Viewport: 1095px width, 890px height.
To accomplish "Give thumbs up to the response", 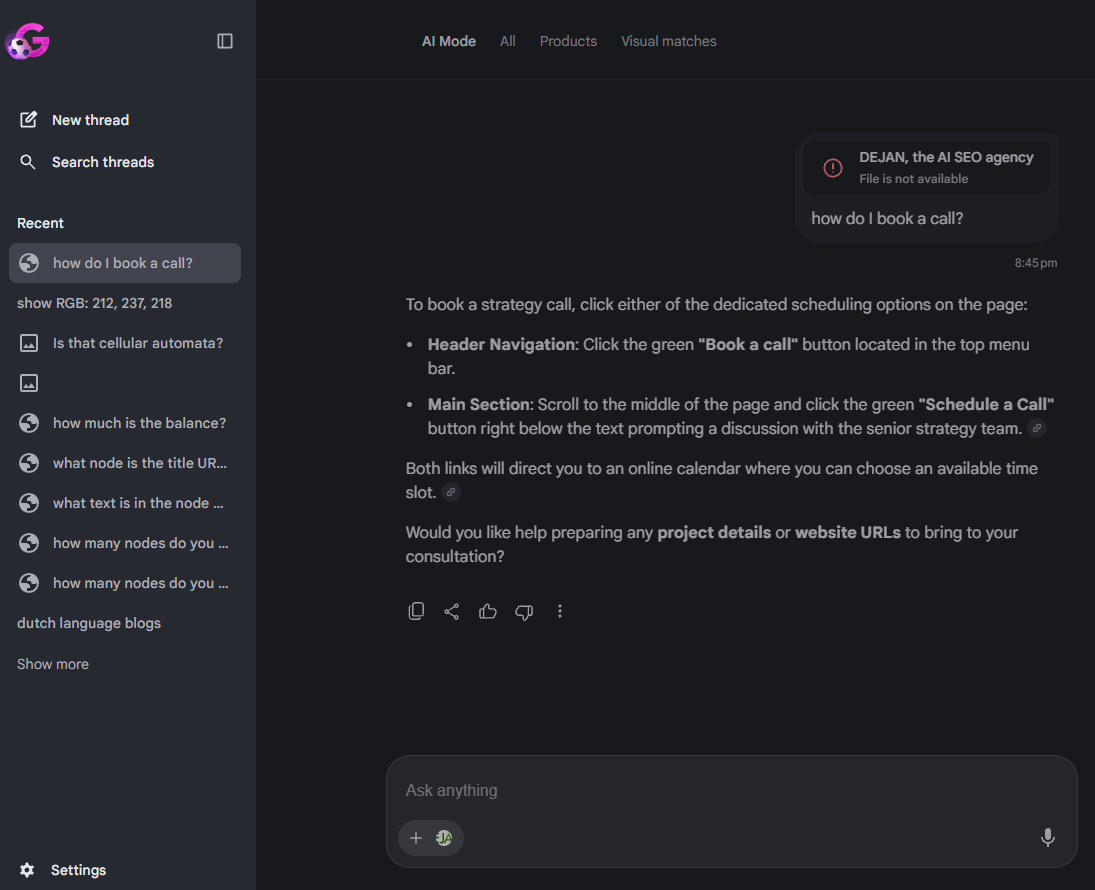I will click(x=487, y=611).
